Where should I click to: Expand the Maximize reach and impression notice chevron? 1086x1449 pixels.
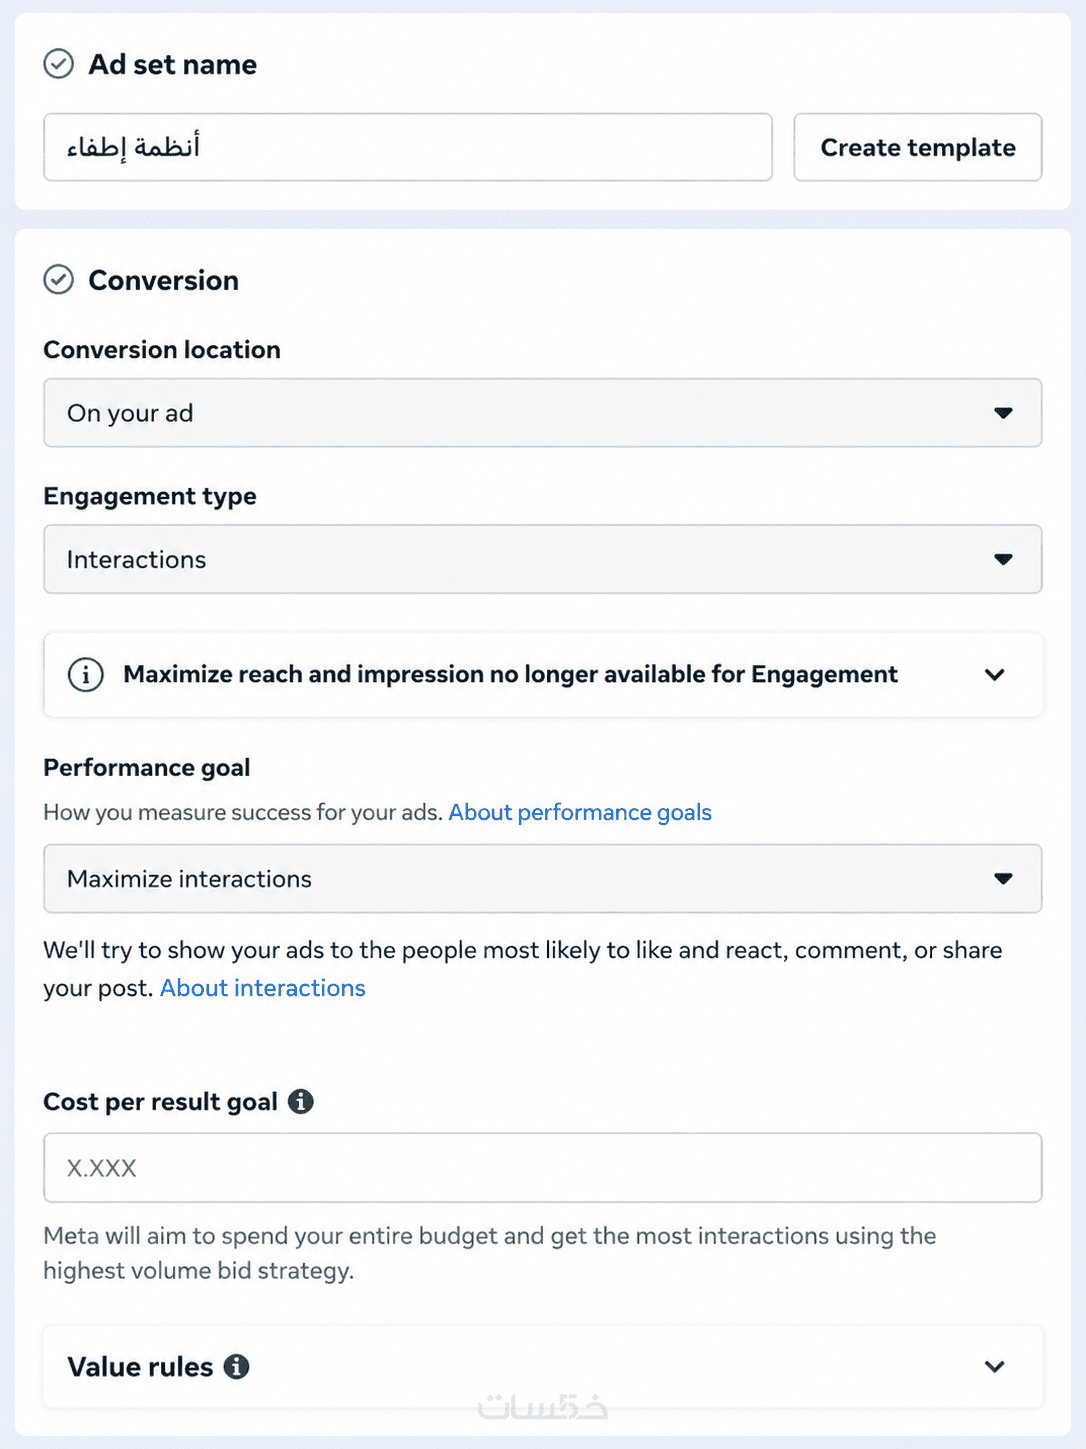994,675
